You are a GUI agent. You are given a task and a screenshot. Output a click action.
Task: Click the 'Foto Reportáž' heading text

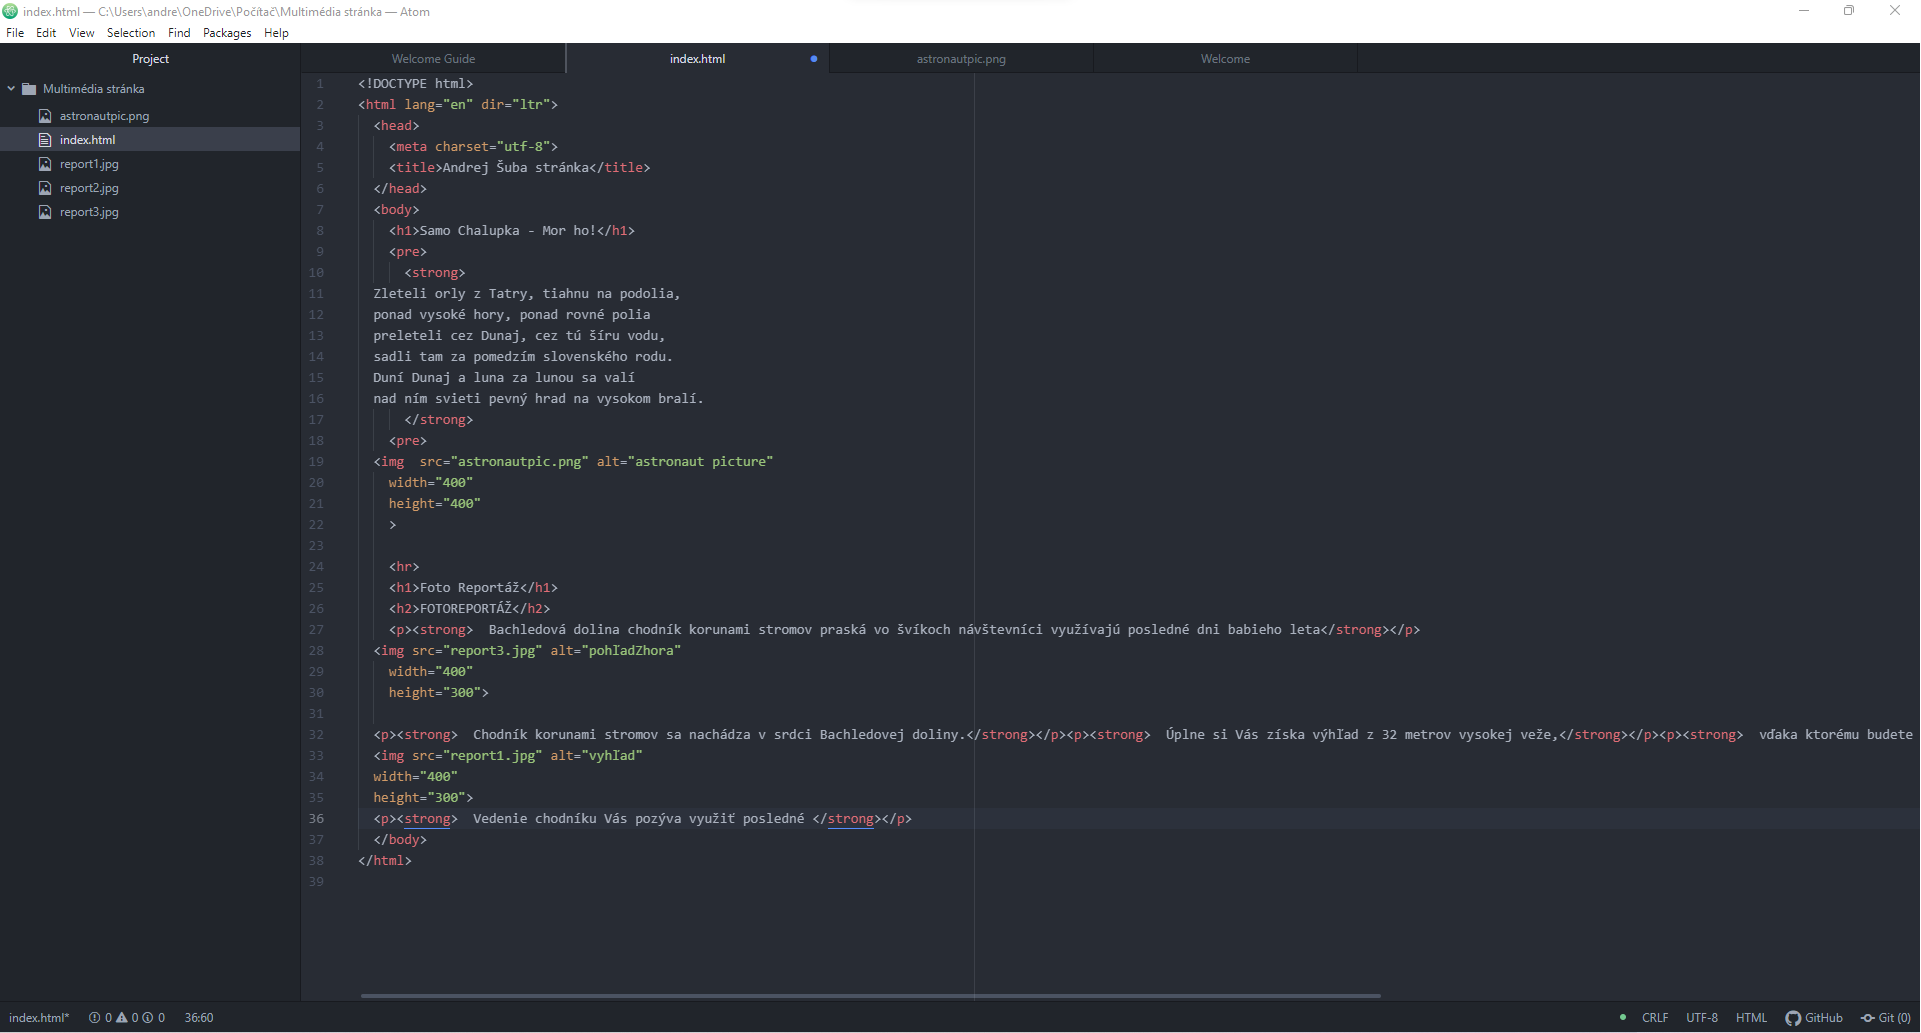pos(469,588)
